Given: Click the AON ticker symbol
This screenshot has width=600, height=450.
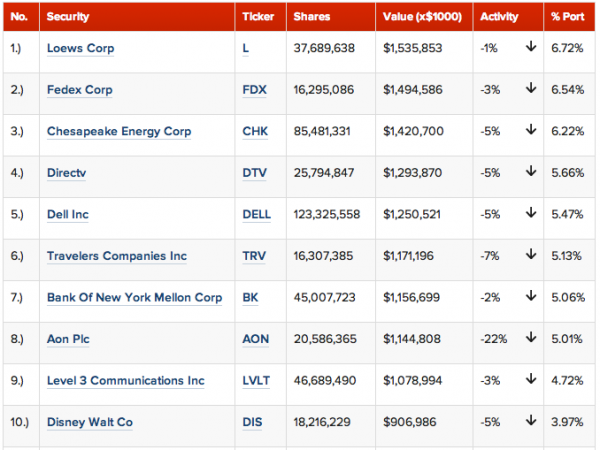Looking at the screenshot, I should coord(255,340).
